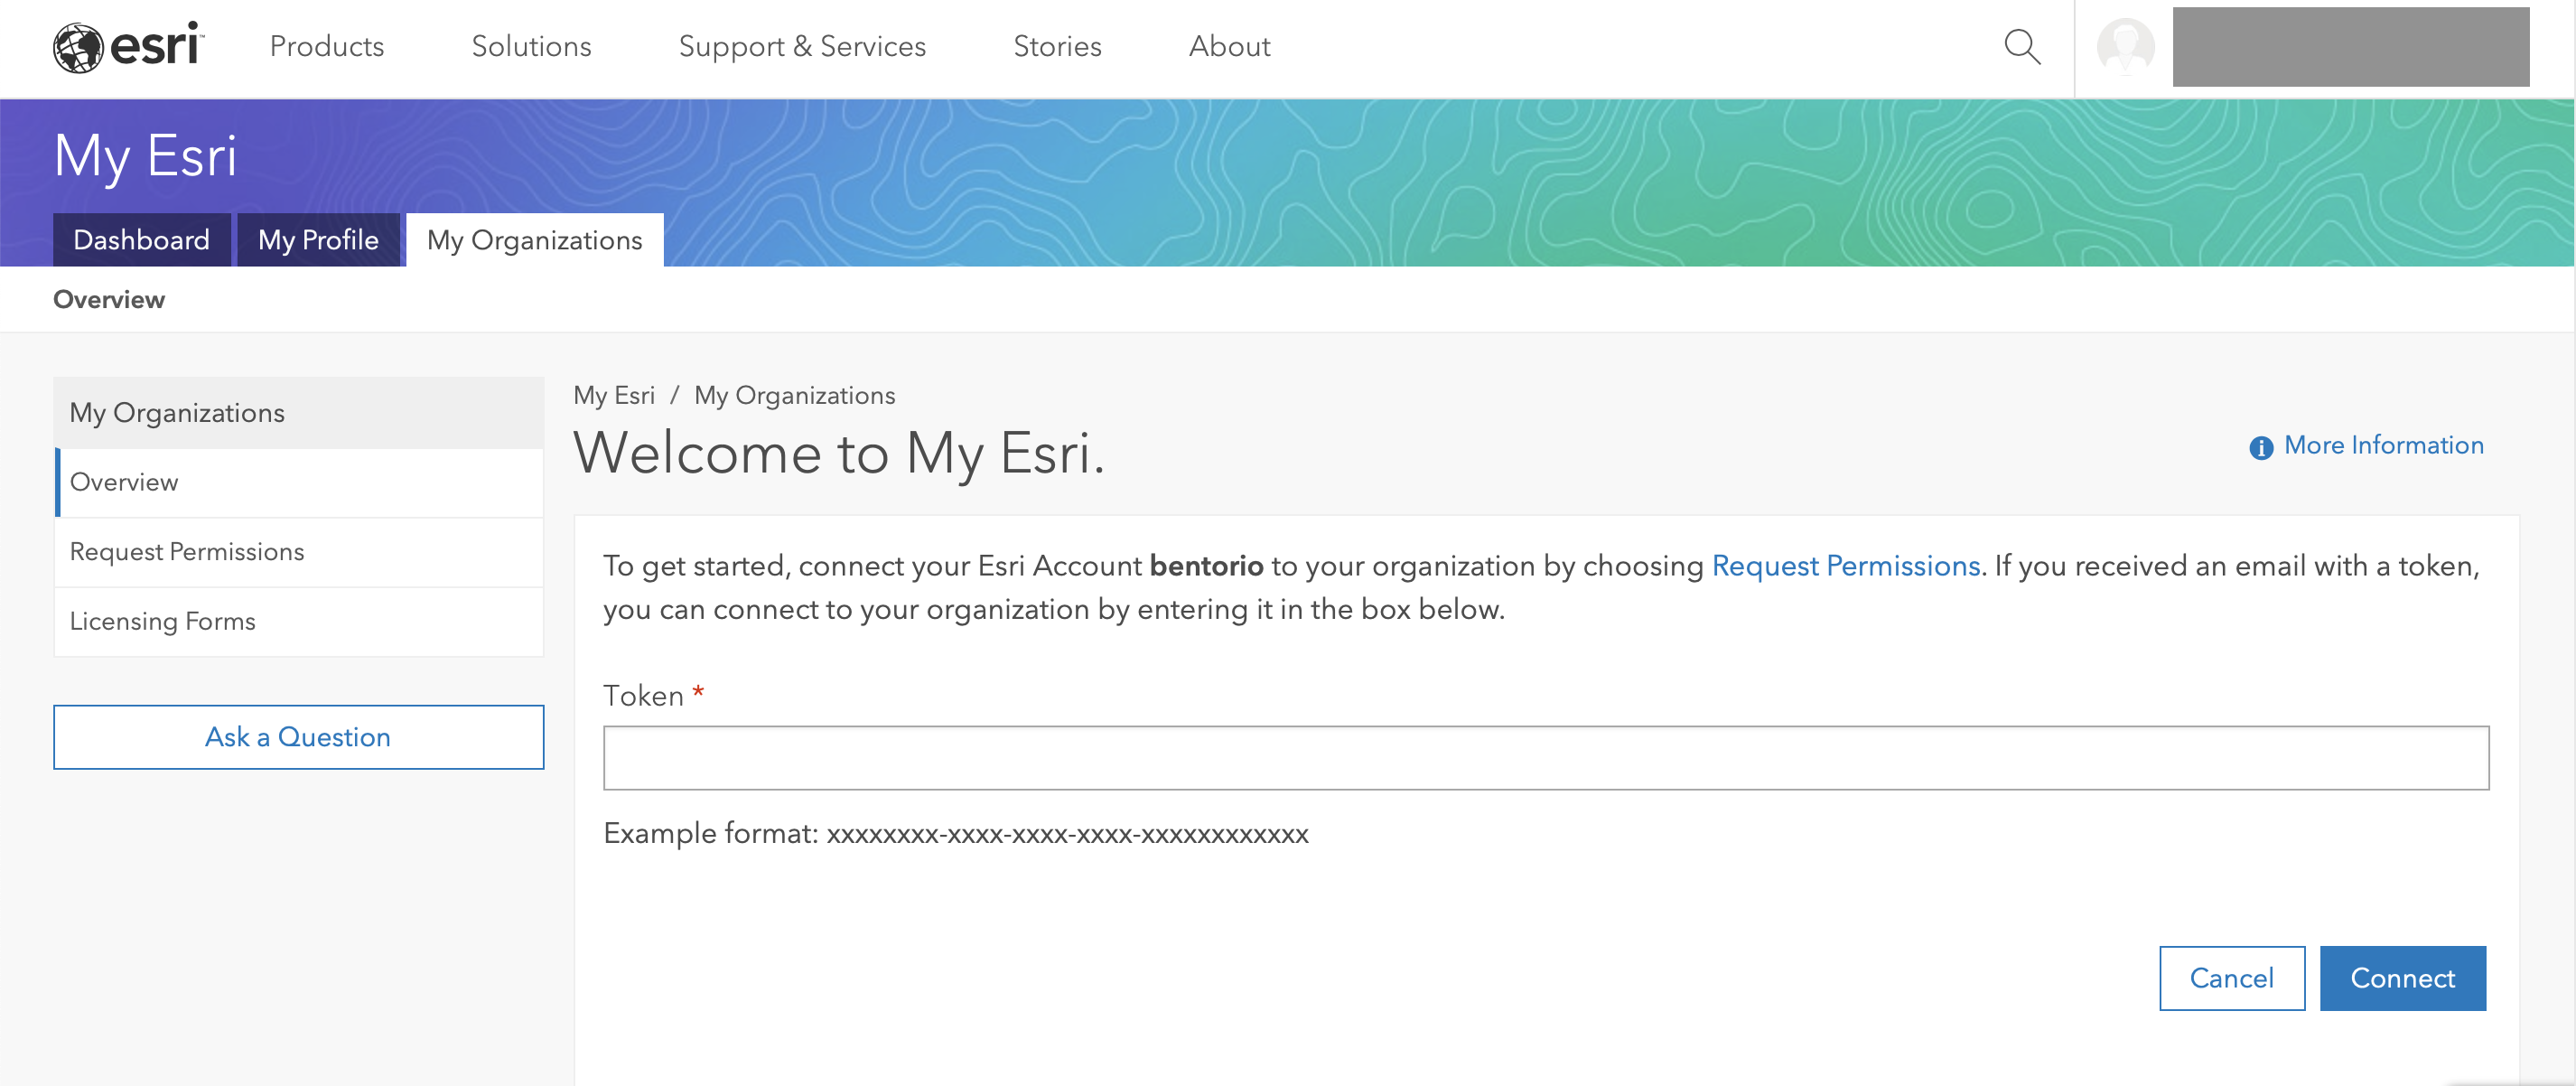This screenshot has width=2576, height=1086.
Task: Expand the Solutions navigation menu
Action: point(531,47)
